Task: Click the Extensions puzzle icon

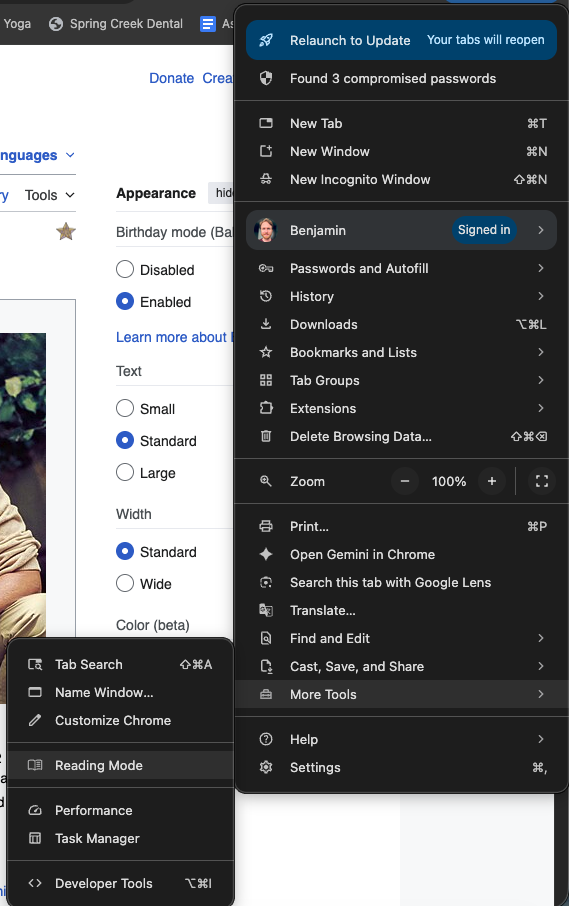Action: tap(266, 409)
